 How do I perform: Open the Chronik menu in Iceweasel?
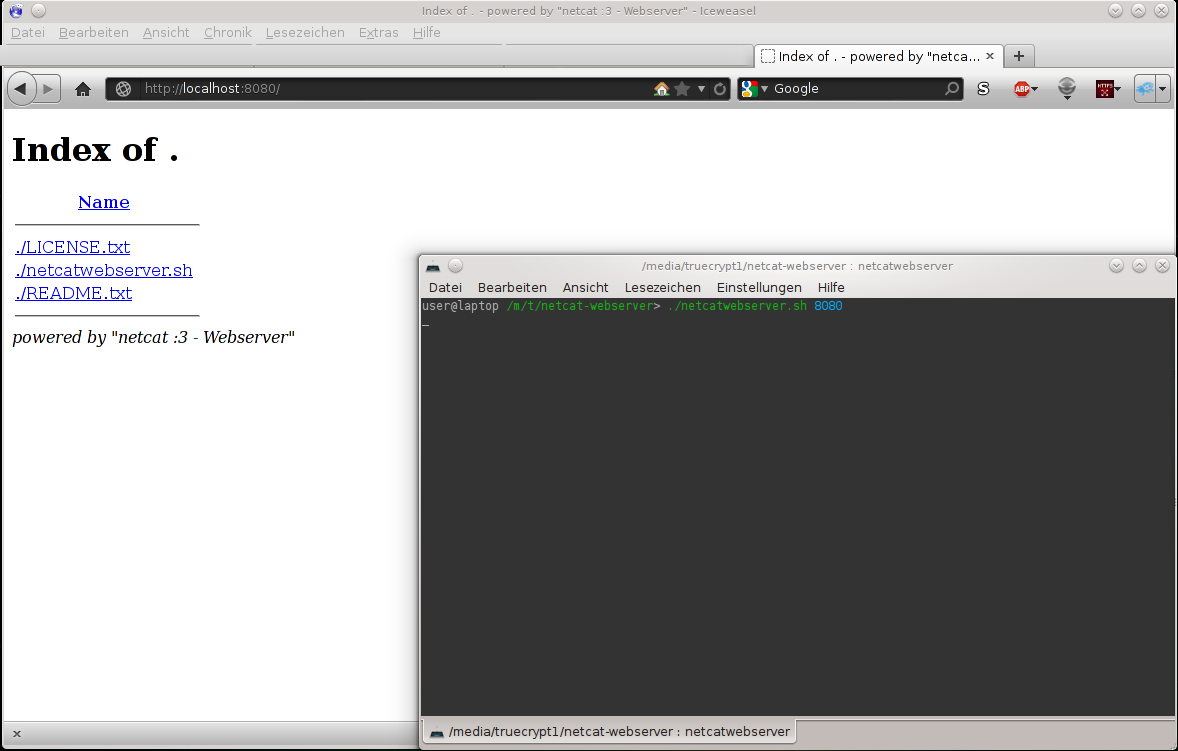tap(226, 32)
